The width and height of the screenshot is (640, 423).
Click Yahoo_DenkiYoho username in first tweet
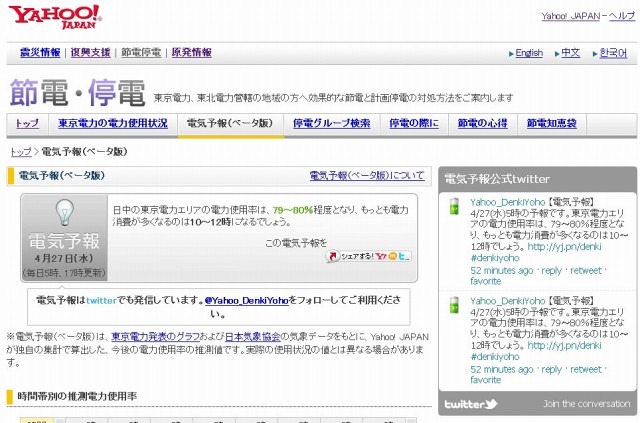[507, 202]
